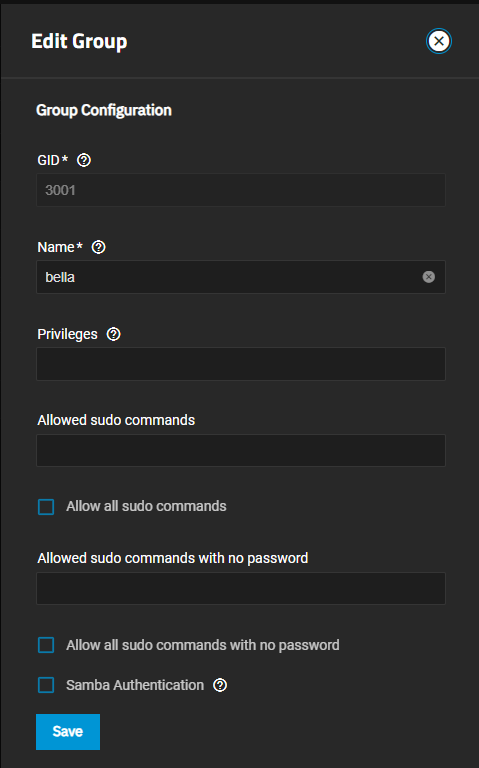The image size is (479, 768).
Task: Click the Samba Authentication label text
Action: click(135, 685)
